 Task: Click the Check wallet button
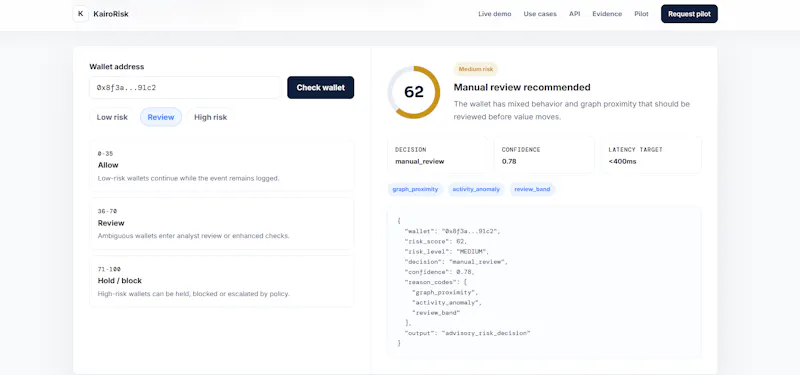(x=320, y=88)
